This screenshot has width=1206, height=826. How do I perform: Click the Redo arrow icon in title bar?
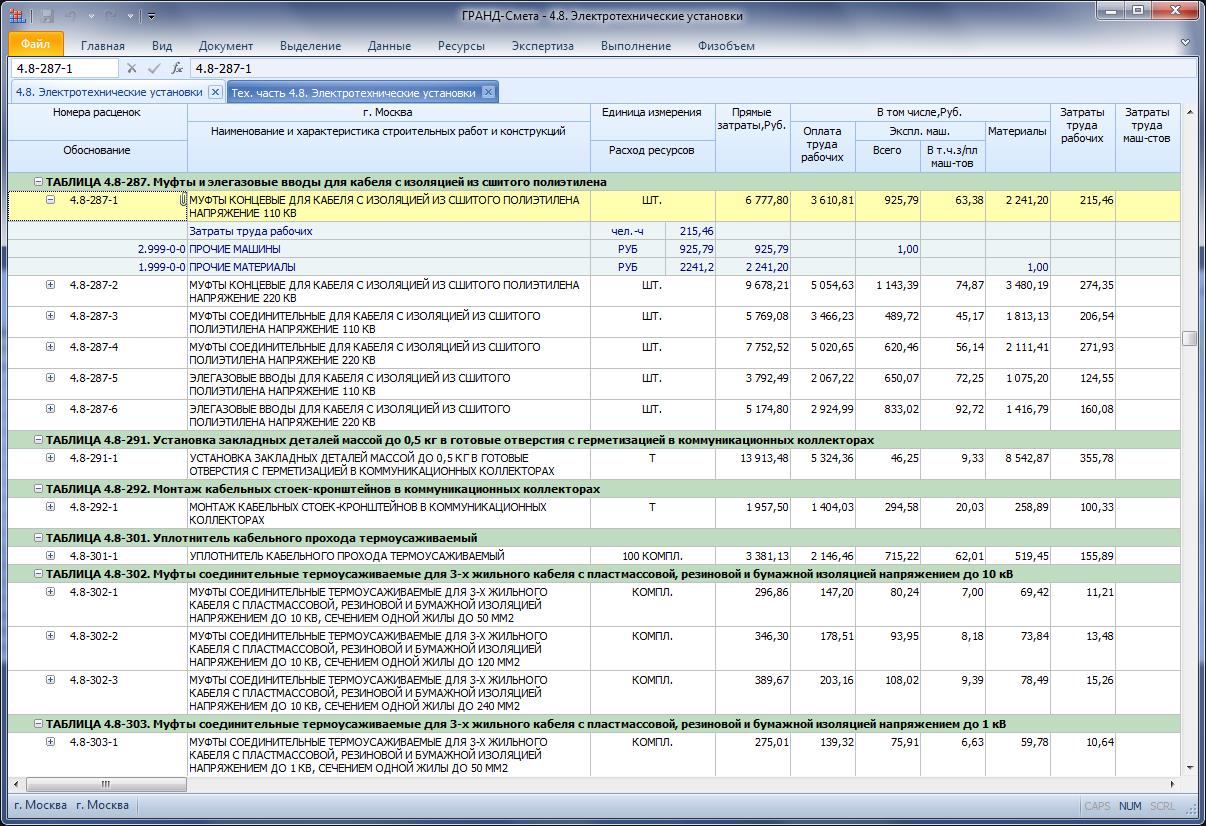pos(110,16)
